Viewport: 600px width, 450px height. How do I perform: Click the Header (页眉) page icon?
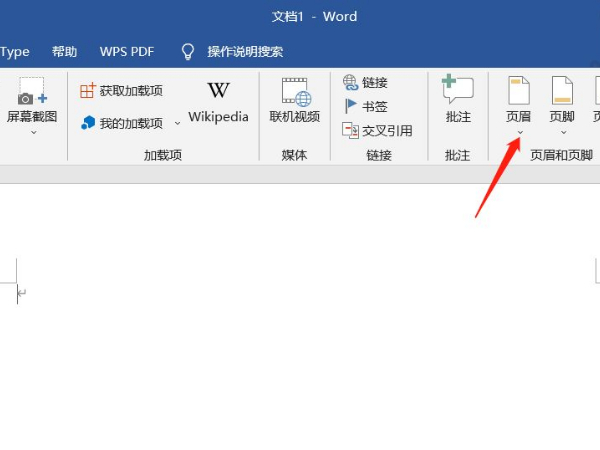518,91
